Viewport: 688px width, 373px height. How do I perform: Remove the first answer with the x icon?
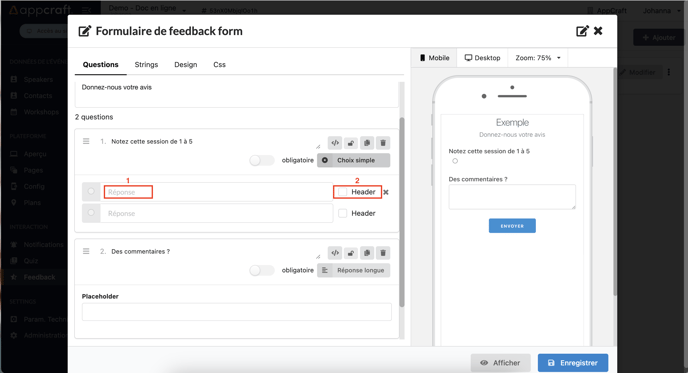tap(386, 192)
